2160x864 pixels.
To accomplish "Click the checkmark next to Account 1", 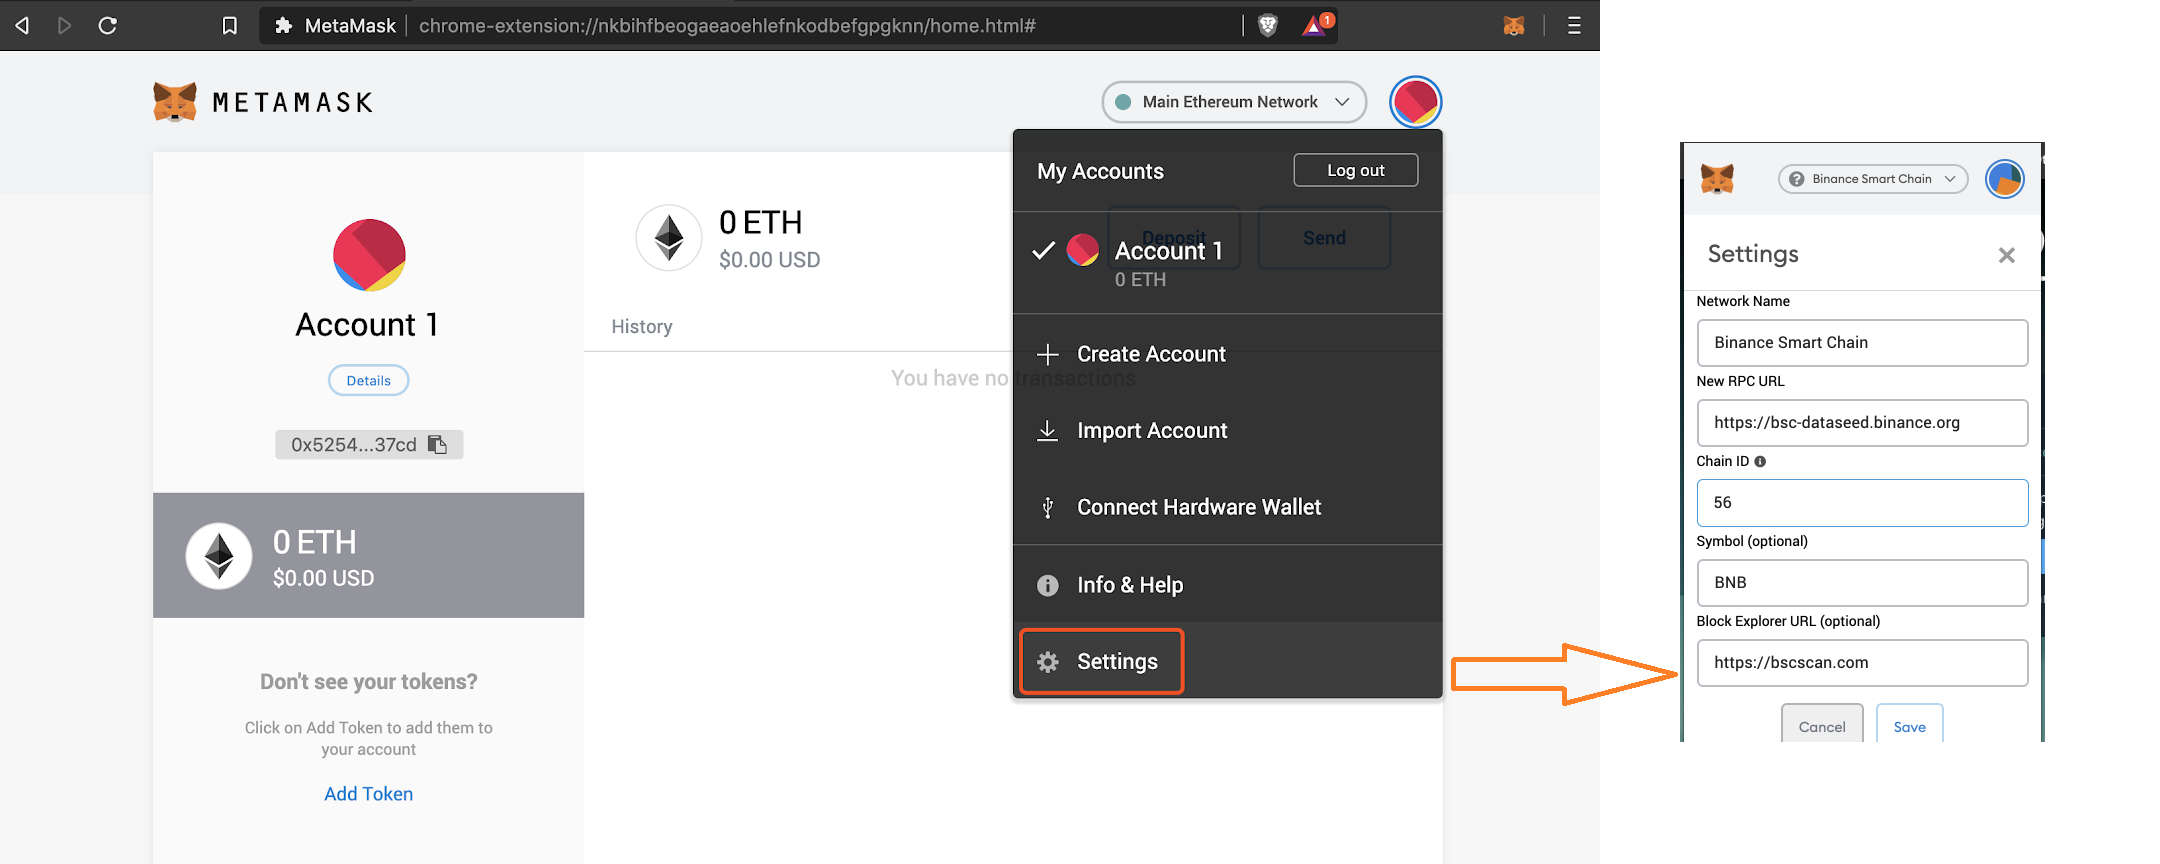I will (x=1043, y=250).
